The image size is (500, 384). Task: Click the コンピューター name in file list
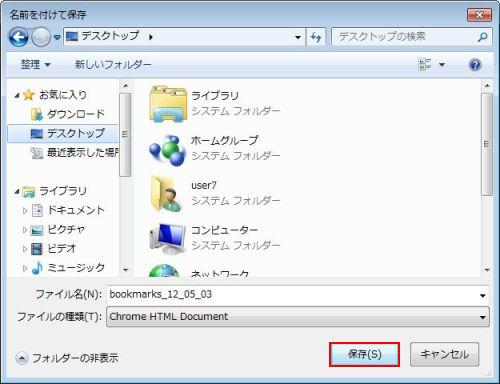coord(224,230)
